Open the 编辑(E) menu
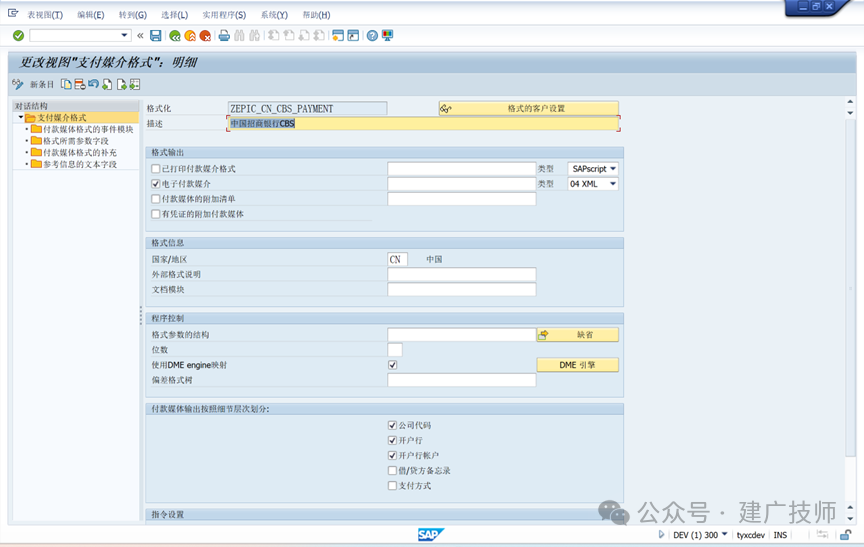The height and width of the screenshot is (547, 864). [x=90, y=15]
